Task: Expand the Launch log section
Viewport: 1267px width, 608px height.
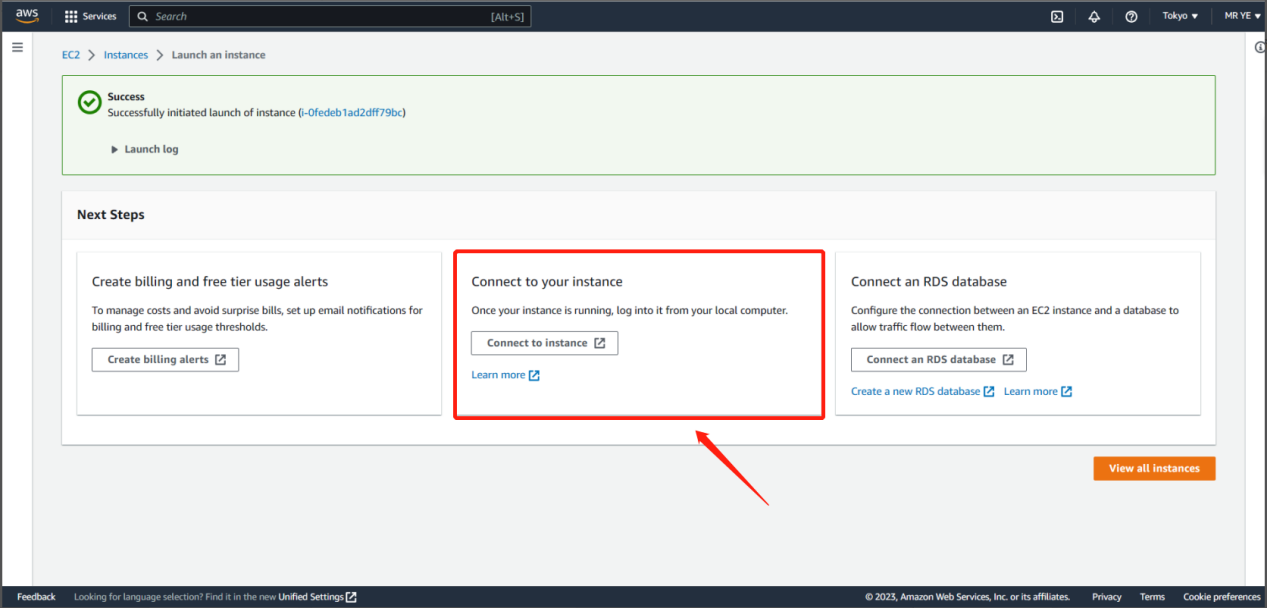Action: pyautogui.click(x=145, y=149)
